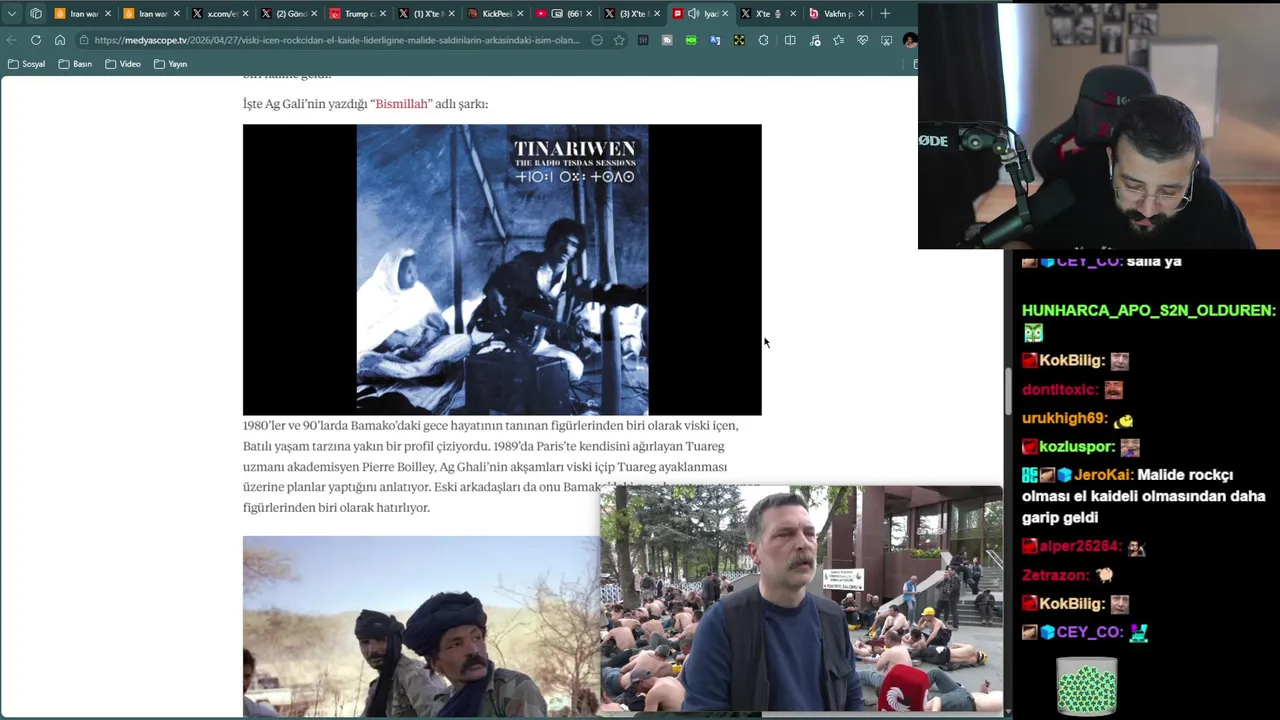Open the browser profile avatar

[909, 40]
